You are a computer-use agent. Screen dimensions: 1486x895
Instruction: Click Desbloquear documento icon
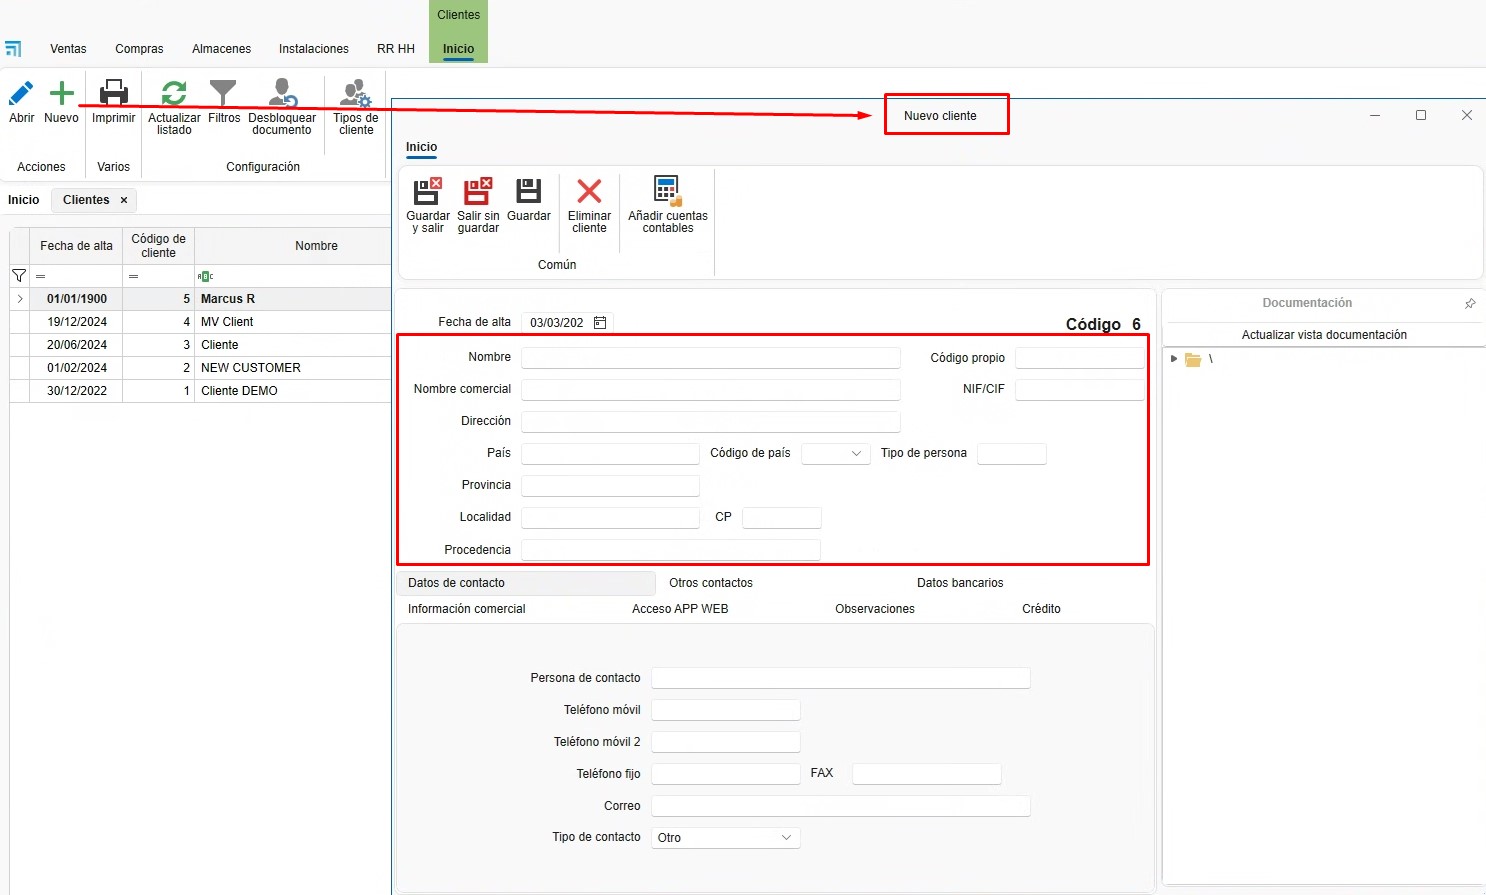pos(282,93)
